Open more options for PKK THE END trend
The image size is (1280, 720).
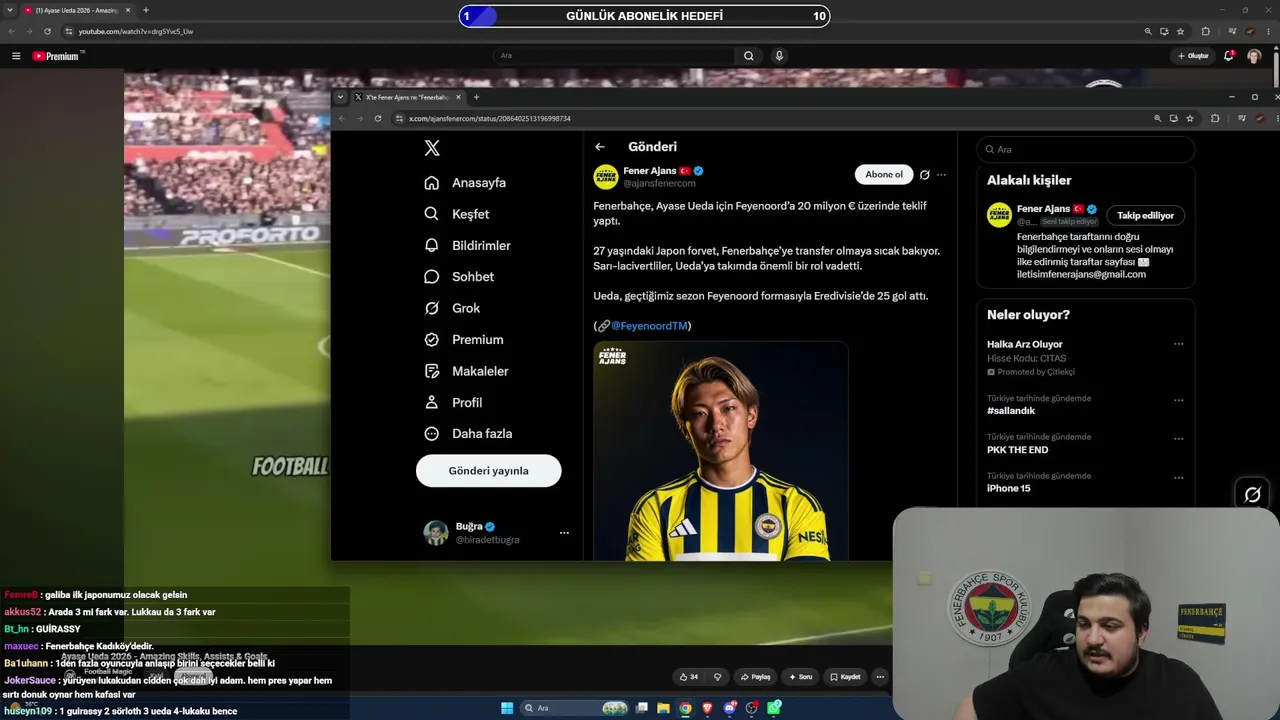(x=1179, y=439)
